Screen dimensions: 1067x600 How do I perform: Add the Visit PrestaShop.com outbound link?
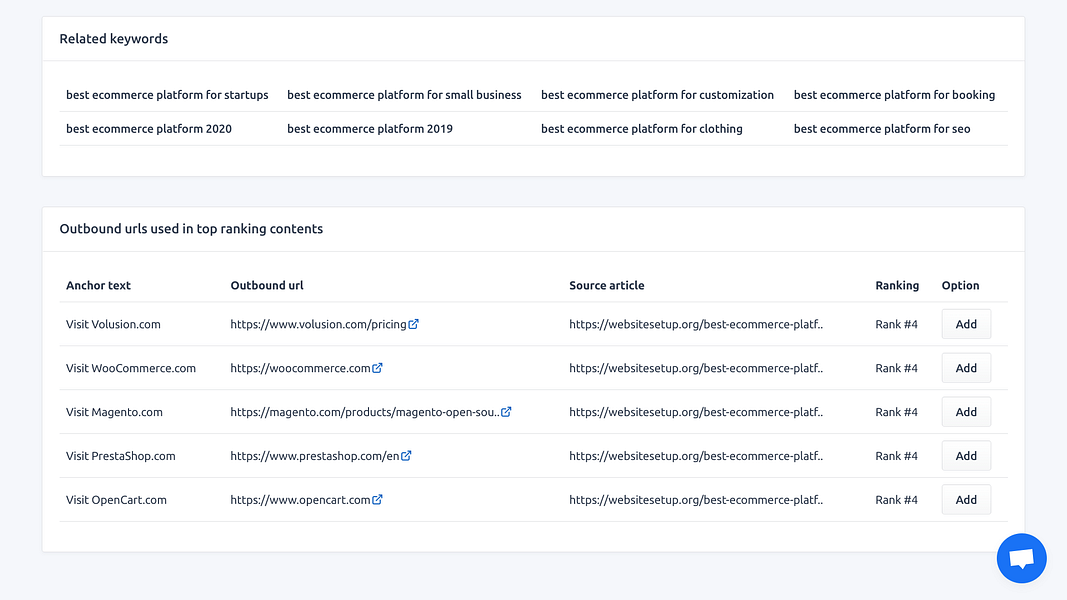[966, 456]
